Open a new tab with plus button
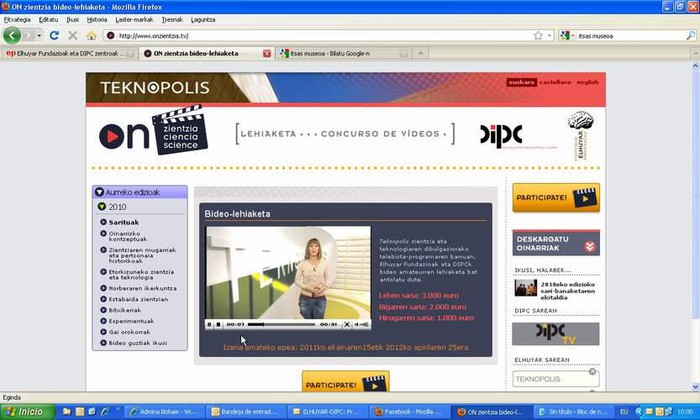 (420, 53)
